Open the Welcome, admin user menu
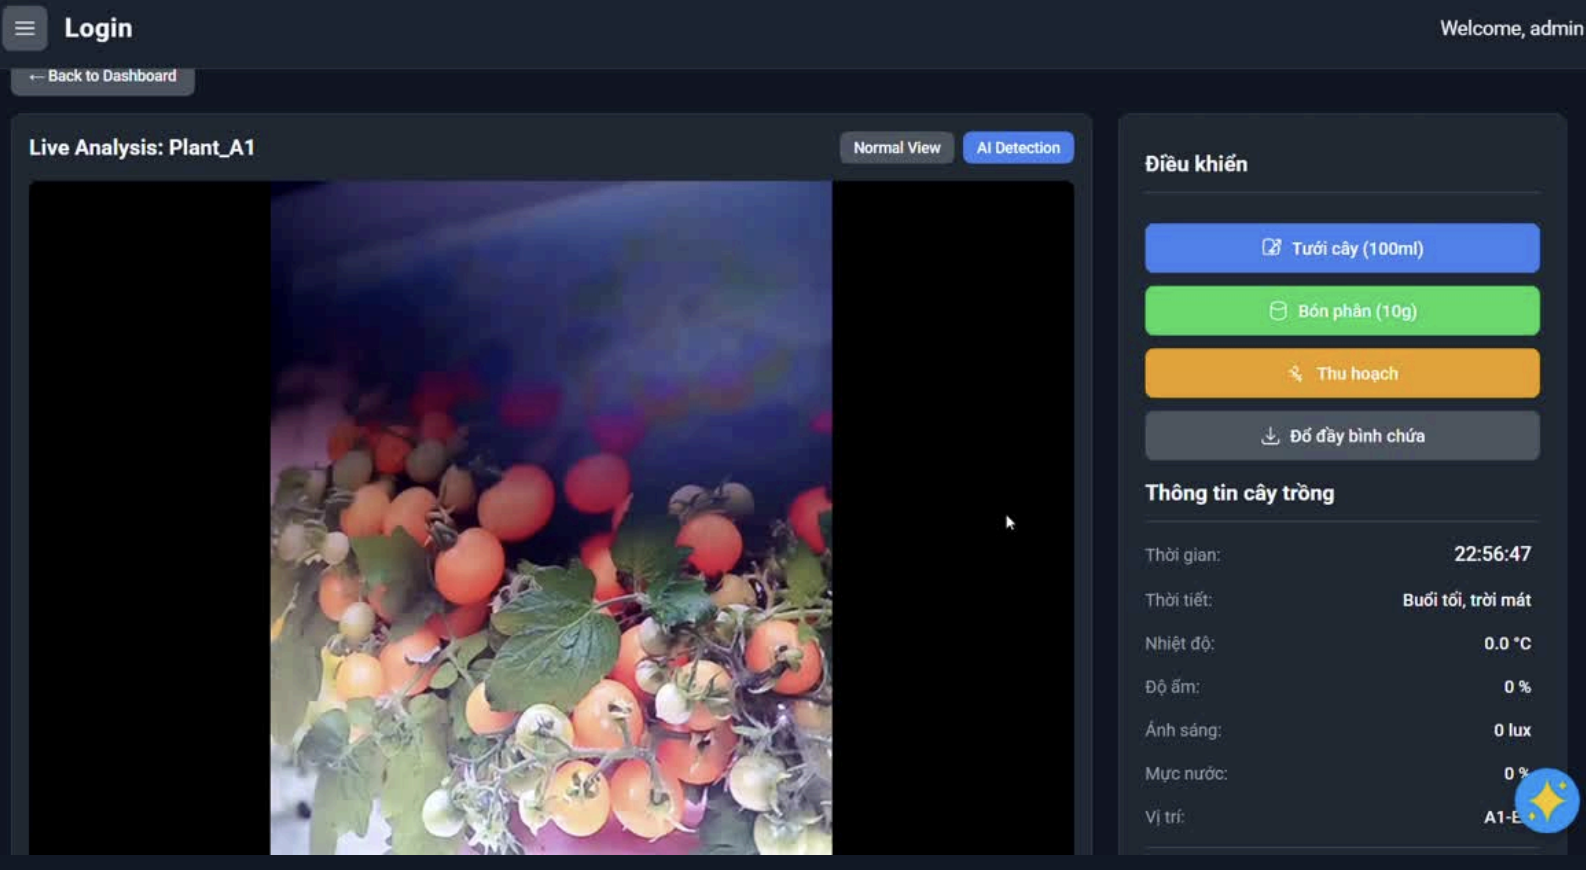 pyautogui.click(x=1510, y=29)
